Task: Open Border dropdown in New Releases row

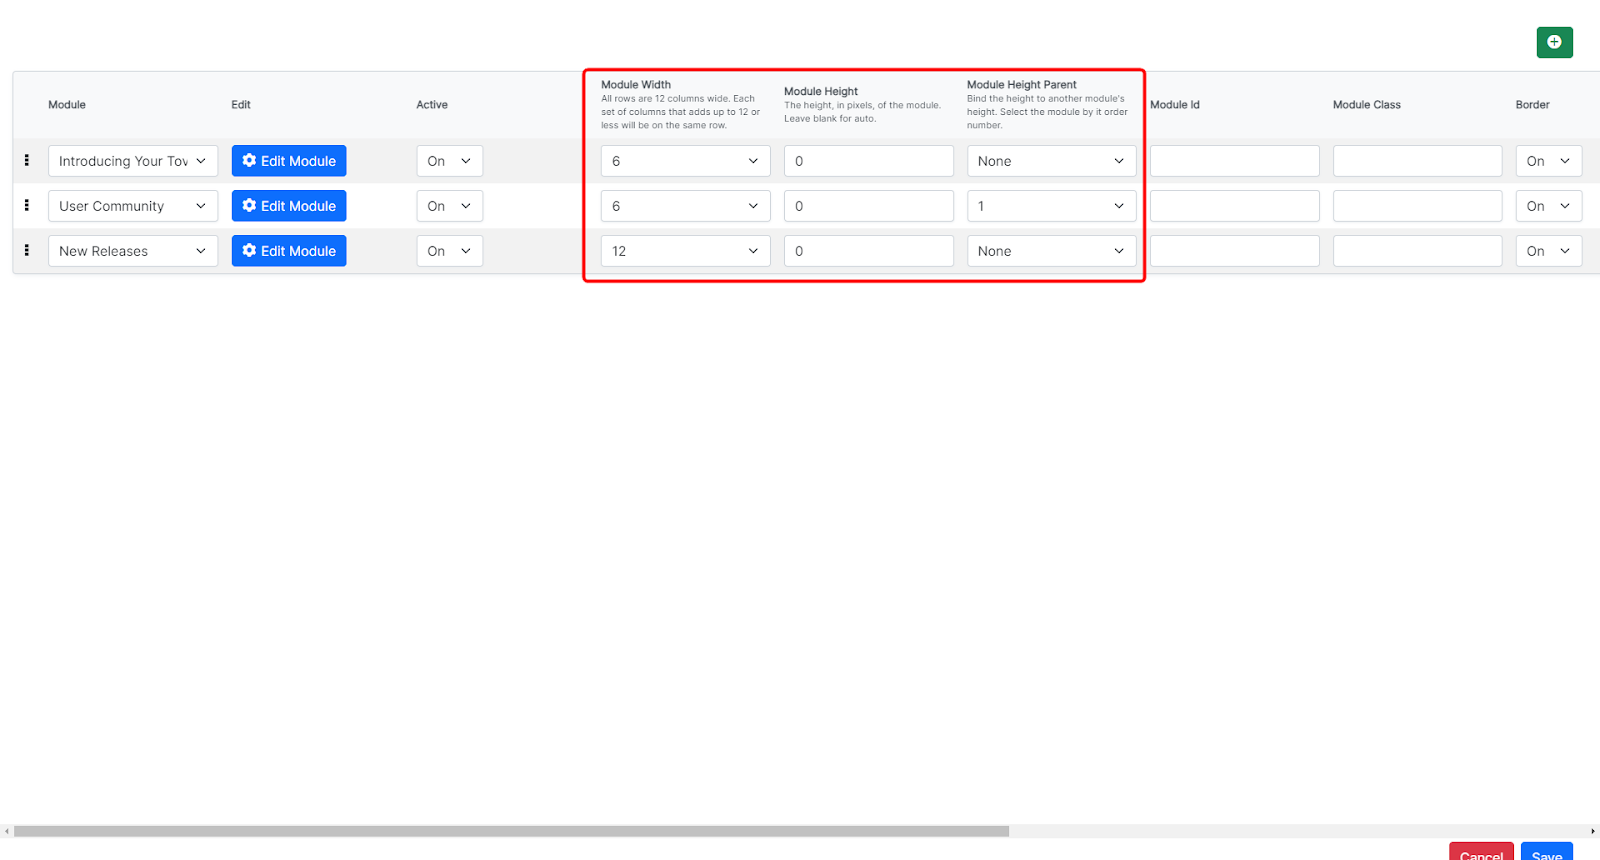Action: coord(1549,251)
